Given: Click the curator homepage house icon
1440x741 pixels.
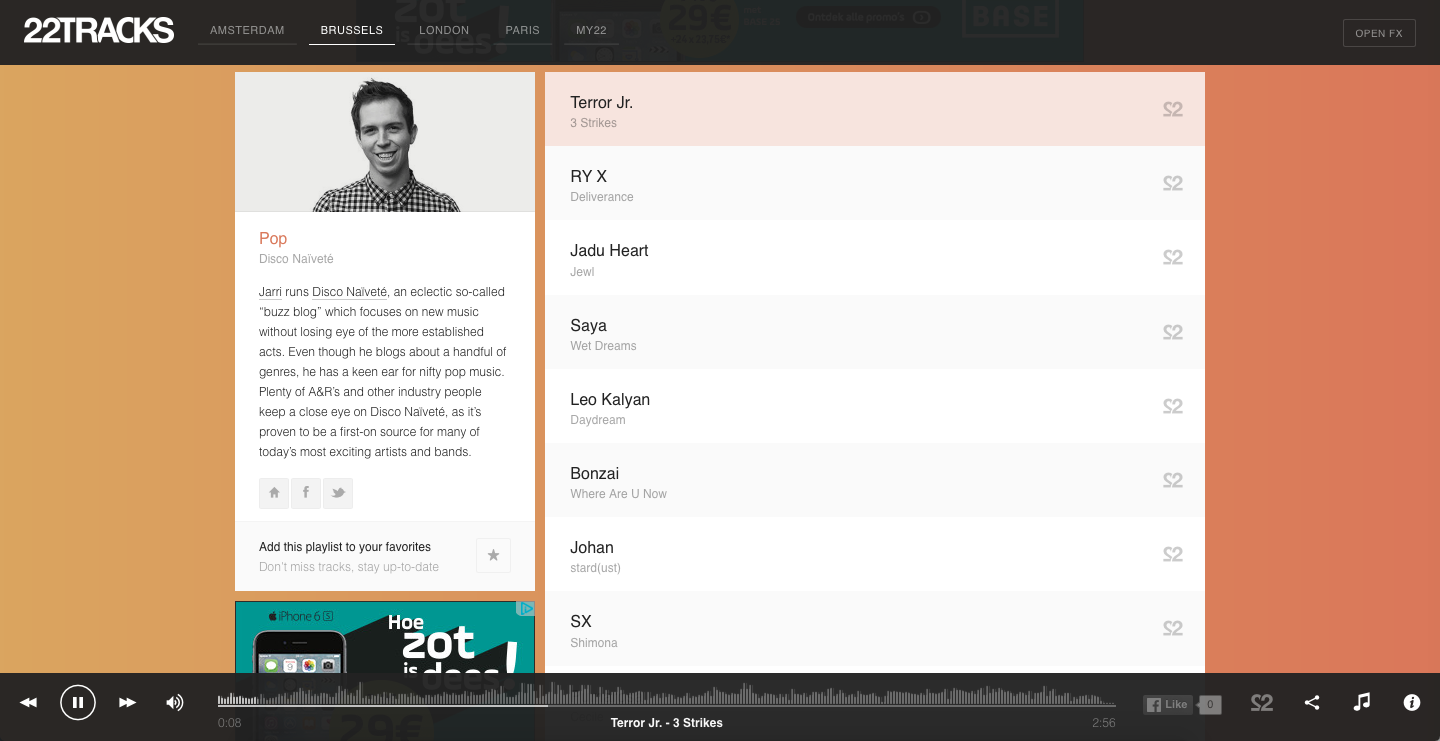Looking at the screenshot, I should click(x=274, y=493).
